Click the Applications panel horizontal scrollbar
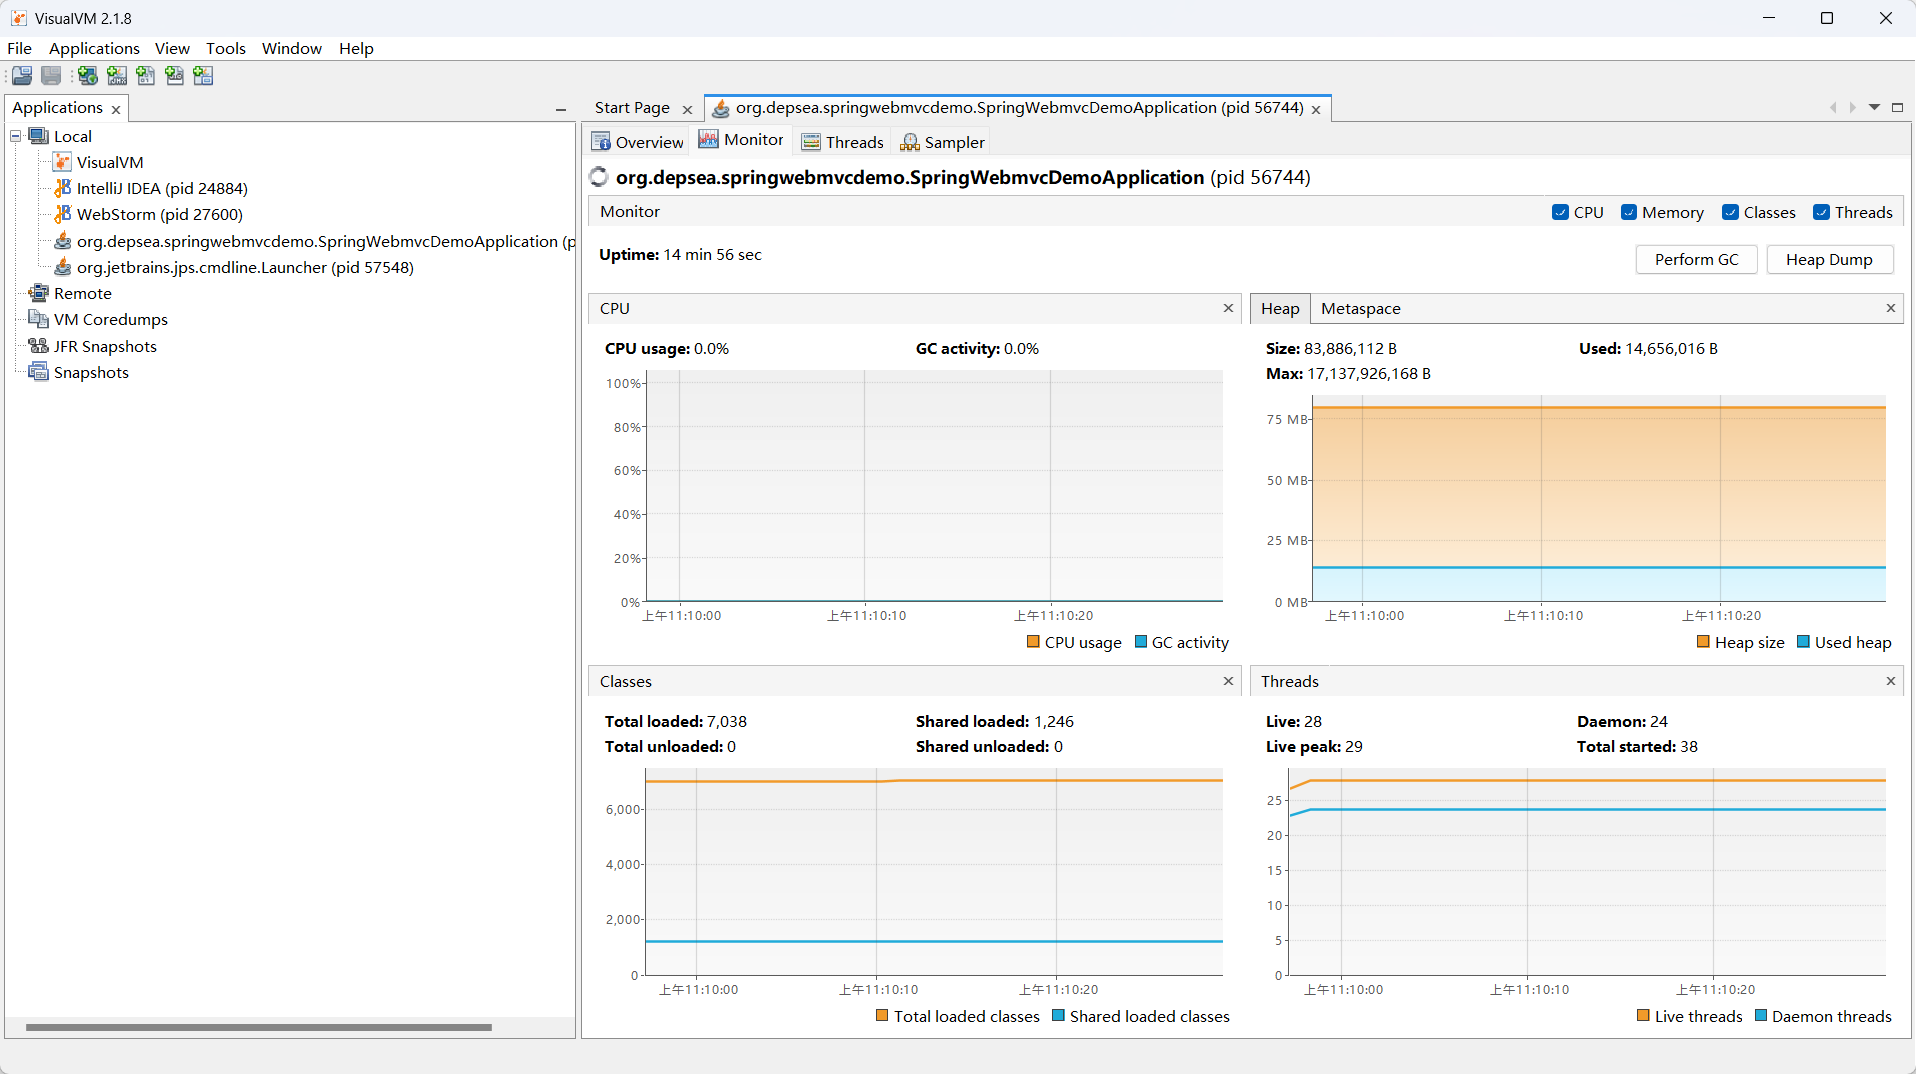The width and height of the screenshot is (1916, 1074). click(259, 1027)
